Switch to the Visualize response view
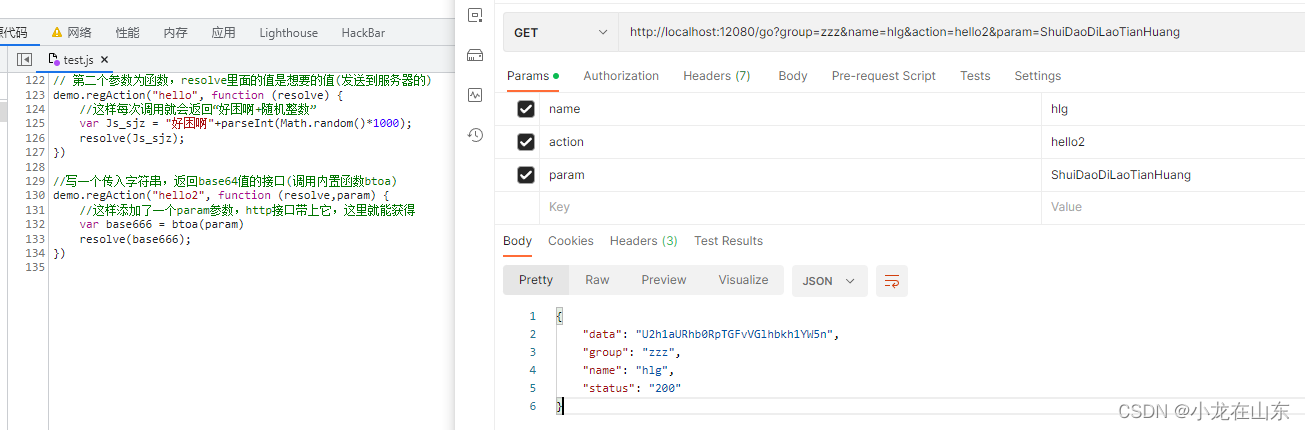This screenshot has width=1305, height=430. [x=743, y=280]
